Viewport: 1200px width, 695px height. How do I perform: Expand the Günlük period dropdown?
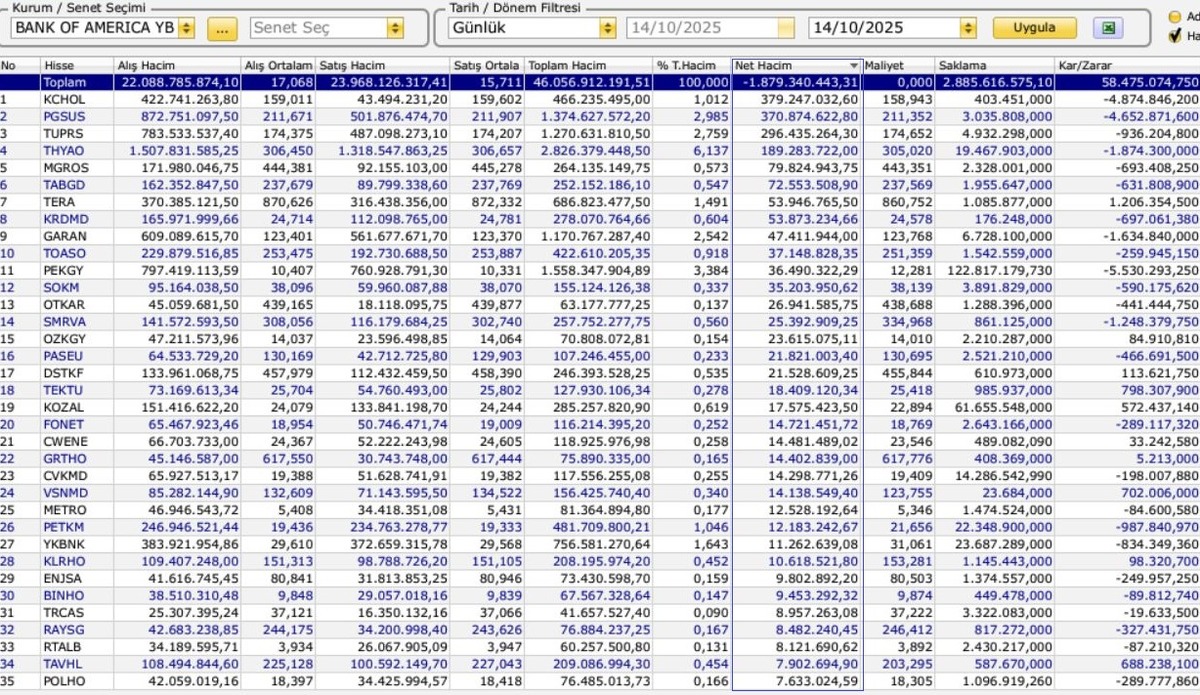pos(607,29)
